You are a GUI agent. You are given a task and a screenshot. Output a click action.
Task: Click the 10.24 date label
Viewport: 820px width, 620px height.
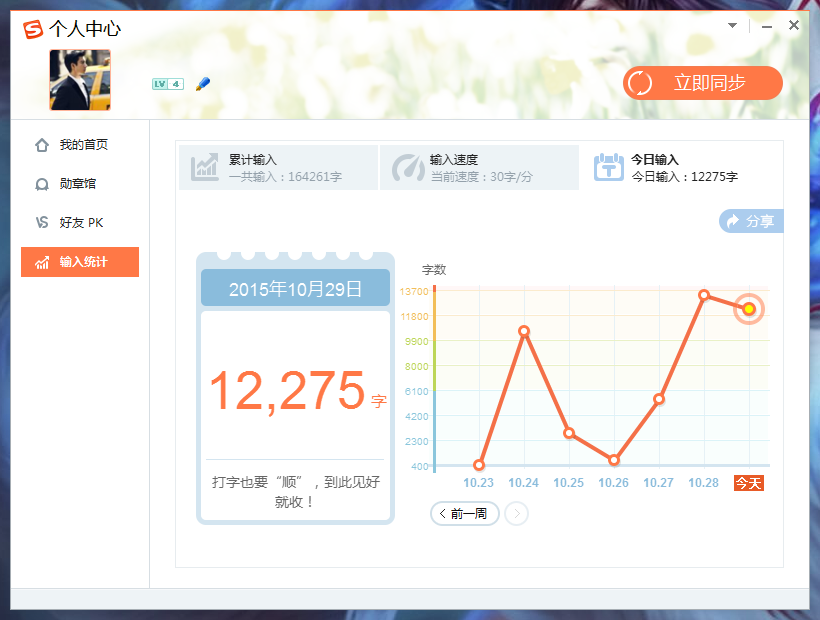coord(523,483)
